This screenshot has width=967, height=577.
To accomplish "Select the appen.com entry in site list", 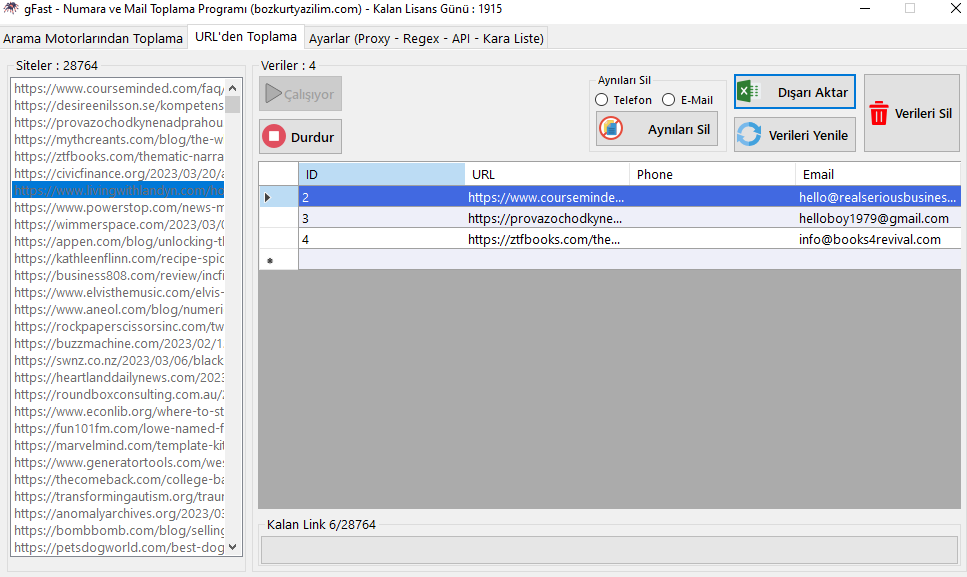I will click(118, 242).
